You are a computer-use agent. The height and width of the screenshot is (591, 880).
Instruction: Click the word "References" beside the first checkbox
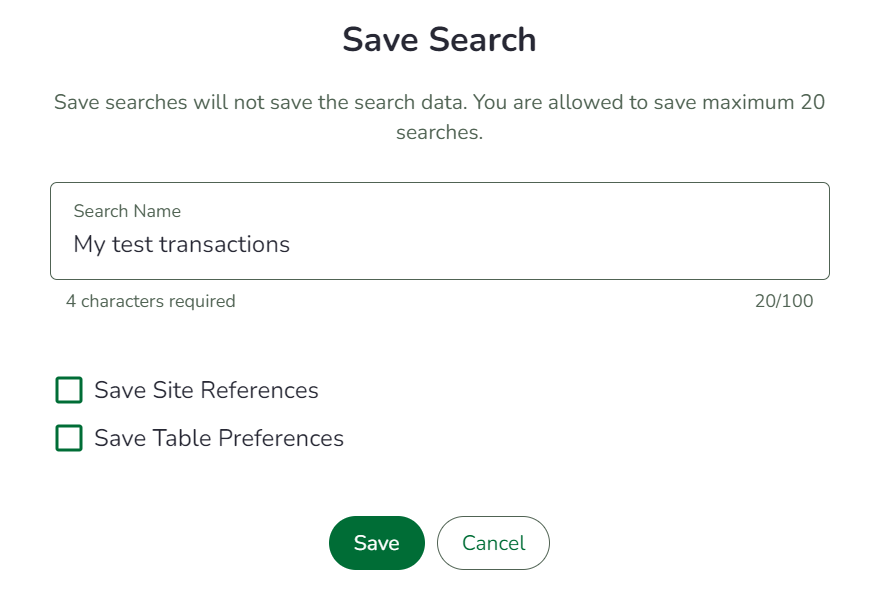point(263,390)
